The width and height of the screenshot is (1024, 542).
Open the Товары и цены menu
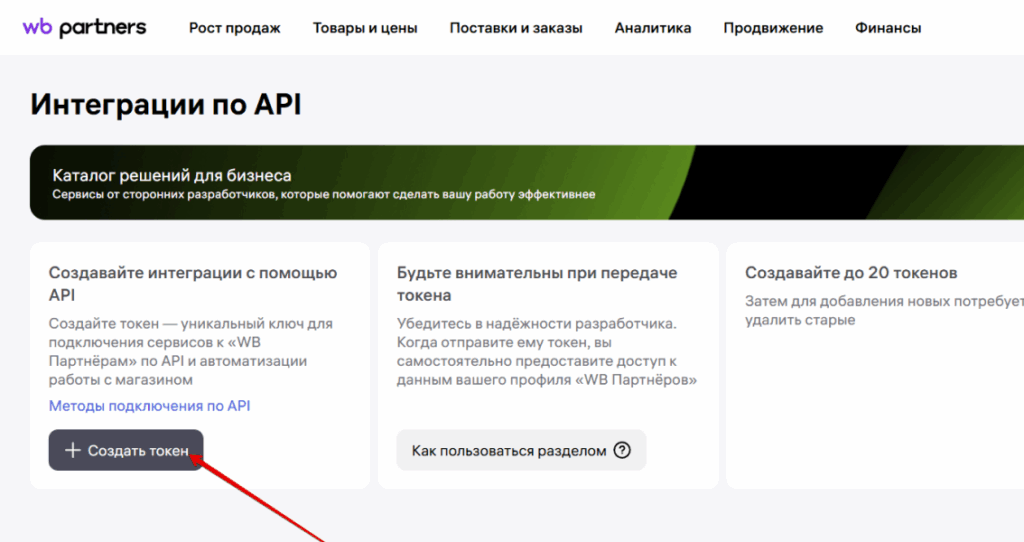click(x=365, y=28)
